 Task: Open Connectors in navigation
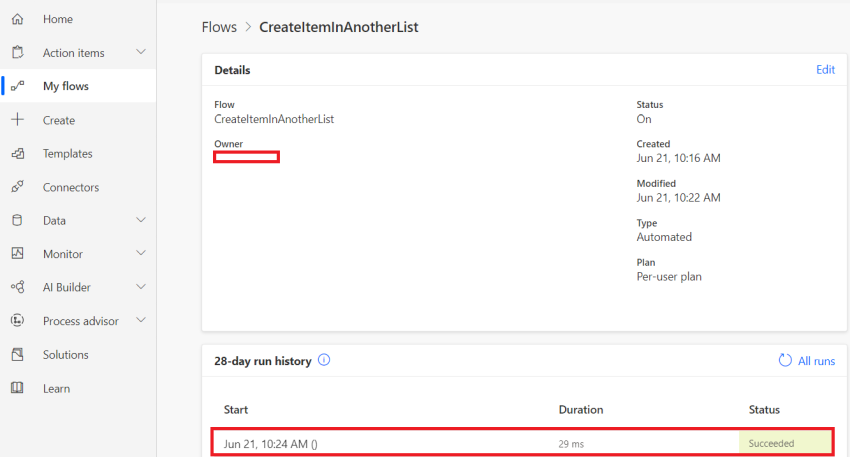[x=71, y=188]
